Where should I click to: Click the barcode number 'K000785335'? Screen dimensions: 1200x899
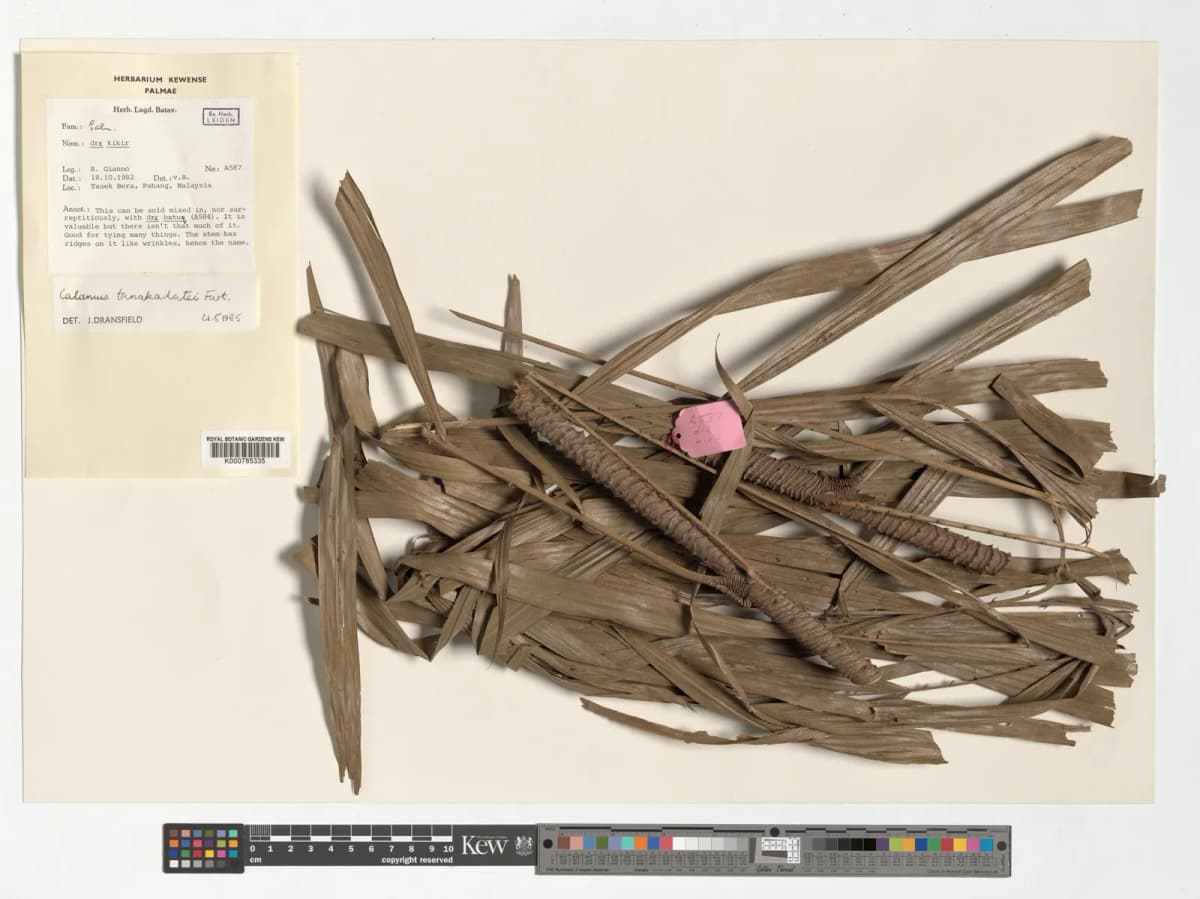245,461
